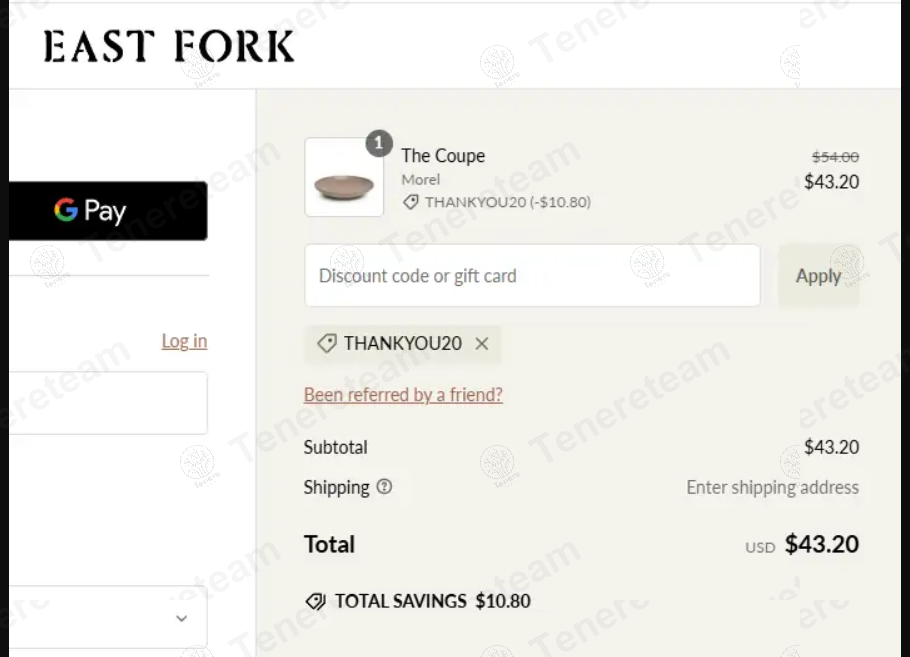The image size is (910, 657).
Task: Open the Log in link
Action: coord(184,341)
